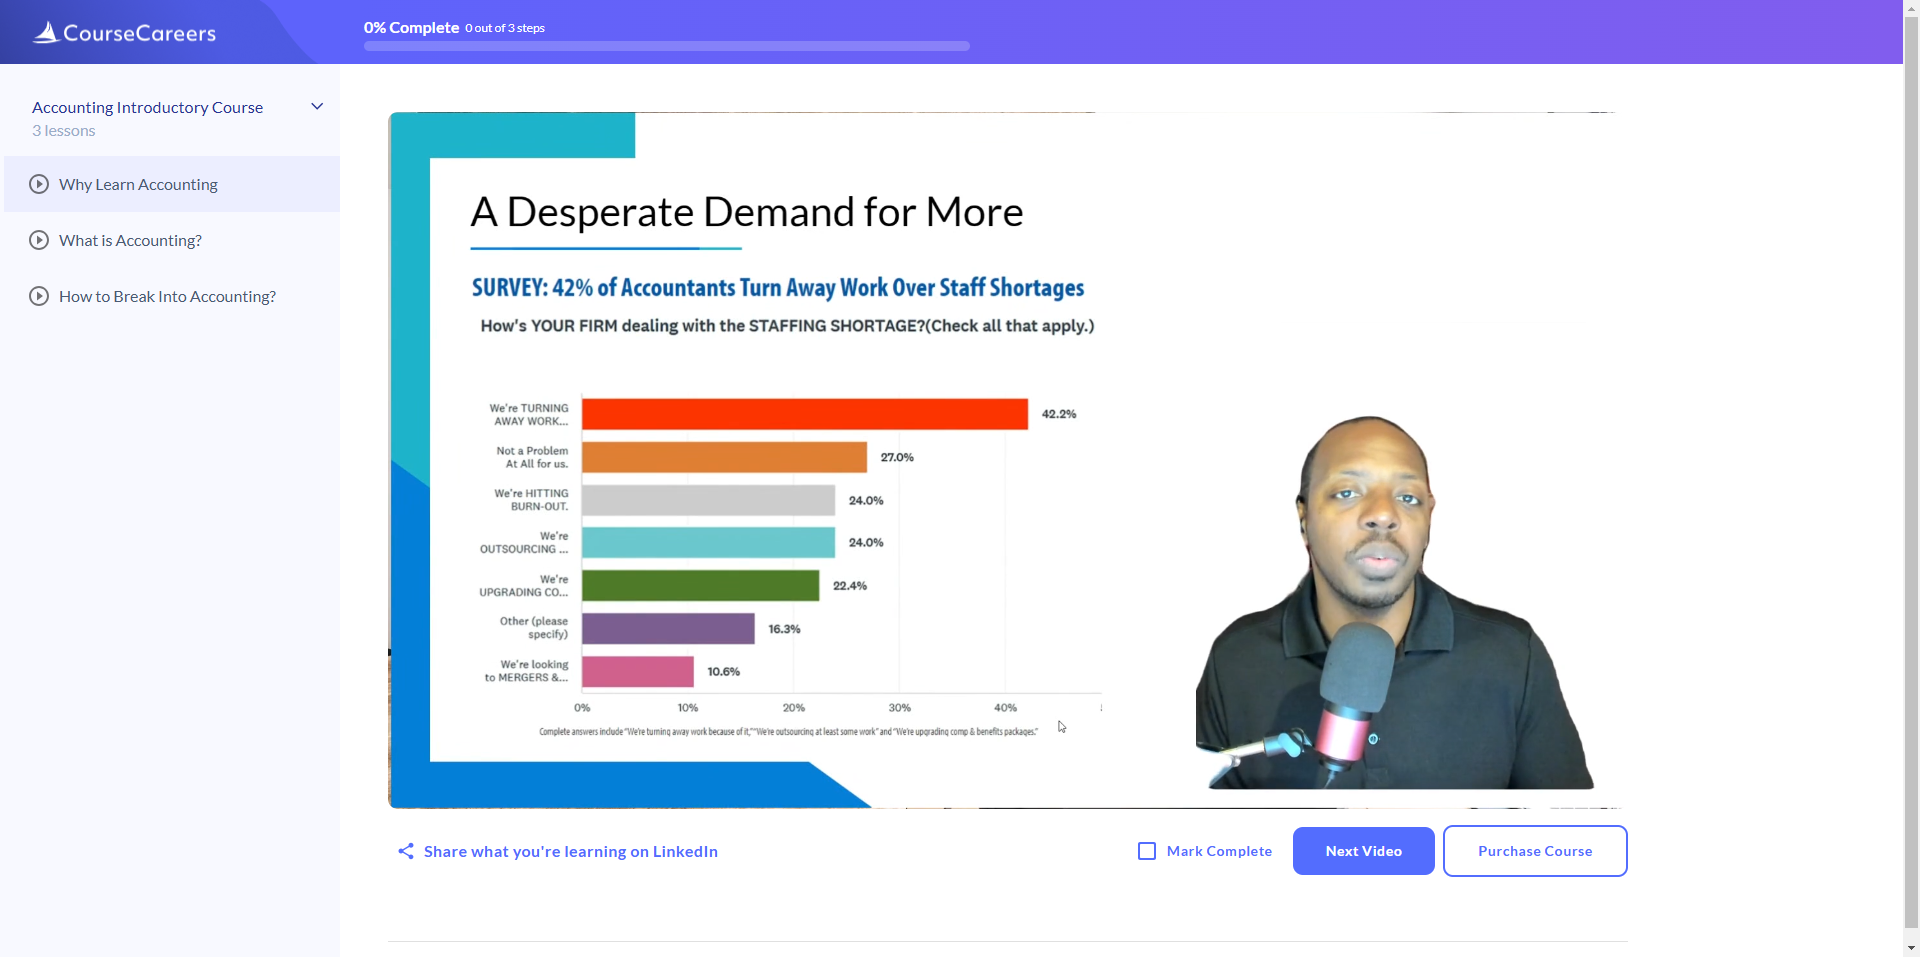Screen dimensions: 1920x957
Task: Enable the Mark Complete checkbox
Action: (x=1145, y=851)
